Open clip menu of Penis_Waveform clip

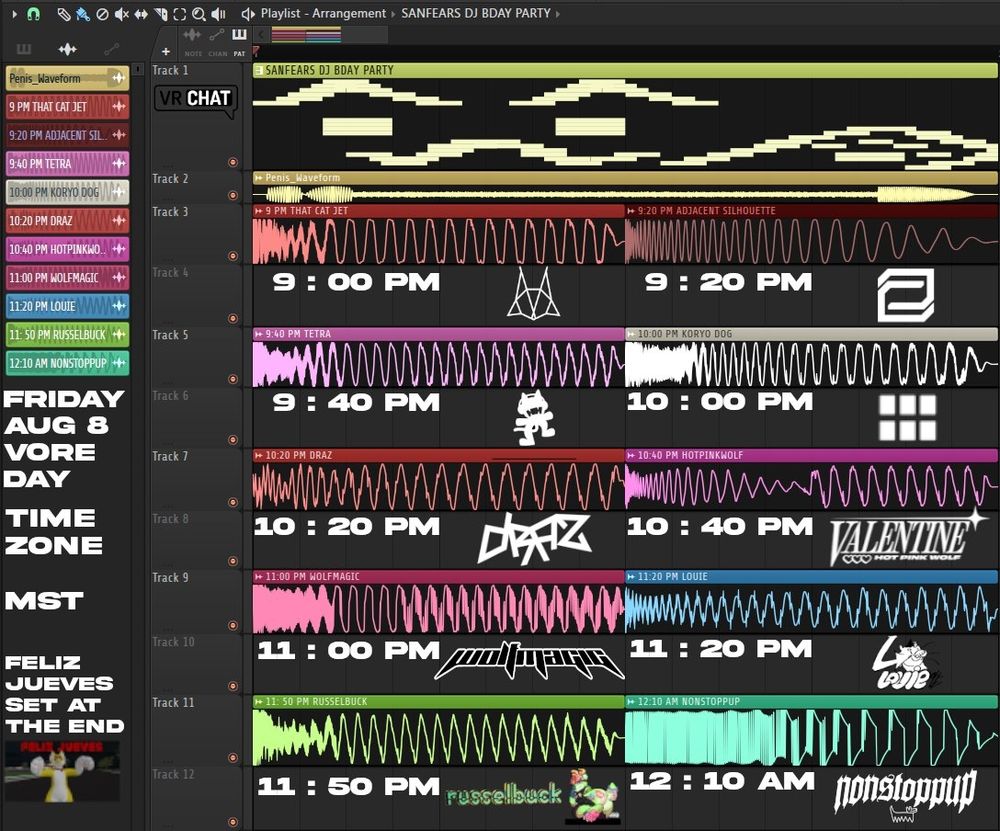click(258, 178)
